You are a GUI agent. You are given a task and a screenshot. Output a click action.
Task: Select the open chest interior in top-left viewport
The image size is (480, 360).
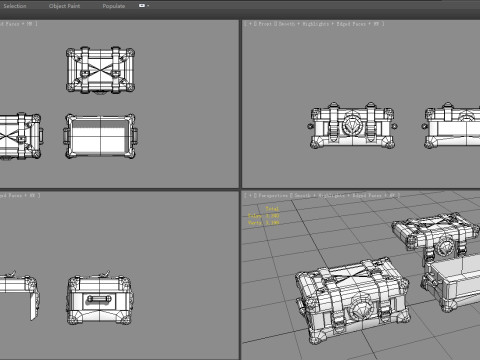pos(100,136)
